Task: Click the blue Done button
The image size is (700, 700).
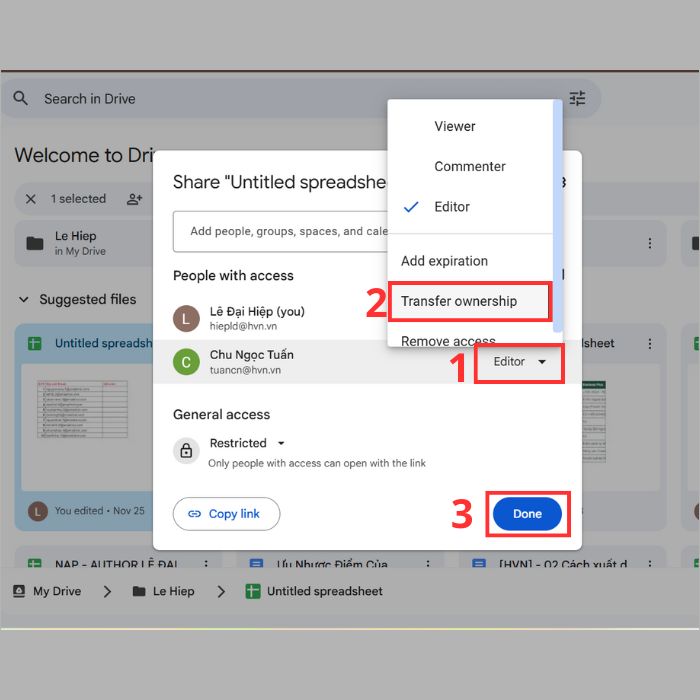Action: tap(527, 514)
